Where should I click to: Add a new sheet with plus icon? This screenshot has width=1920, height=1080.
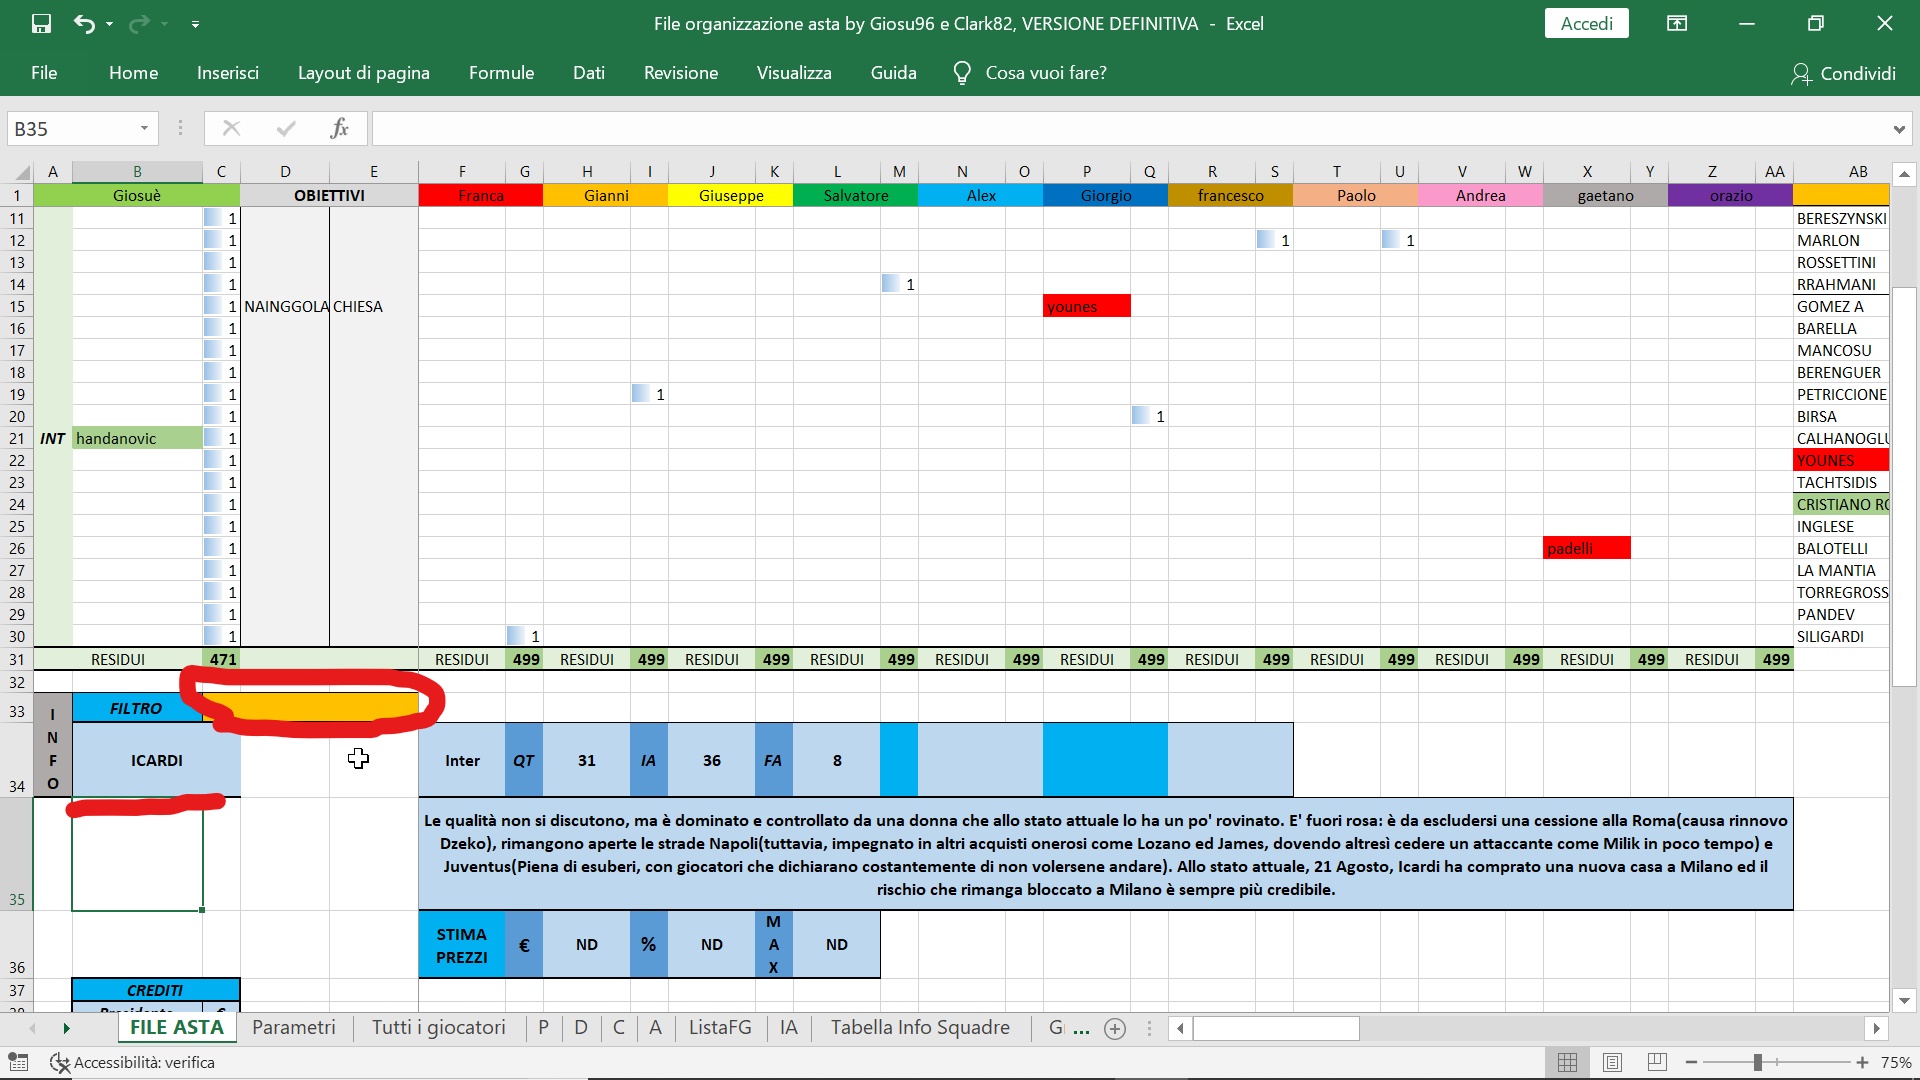point(1115,1028)
